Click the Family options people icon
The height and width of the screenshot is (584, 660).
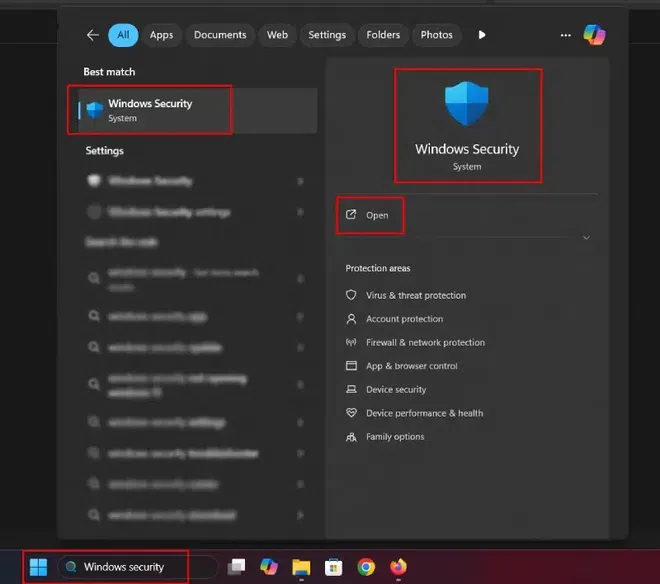click(351, 437)
